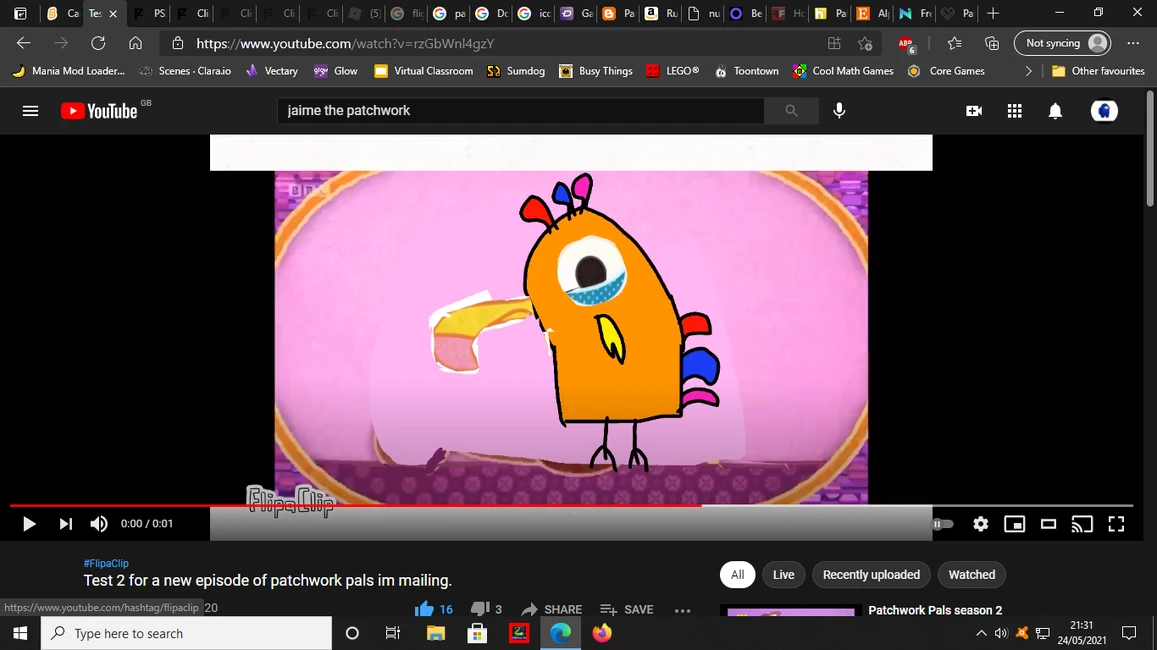Switch to the Recently uploaded filter tab
The width and height of the screenshot is (1157, 650).
[x=870, y=574]
